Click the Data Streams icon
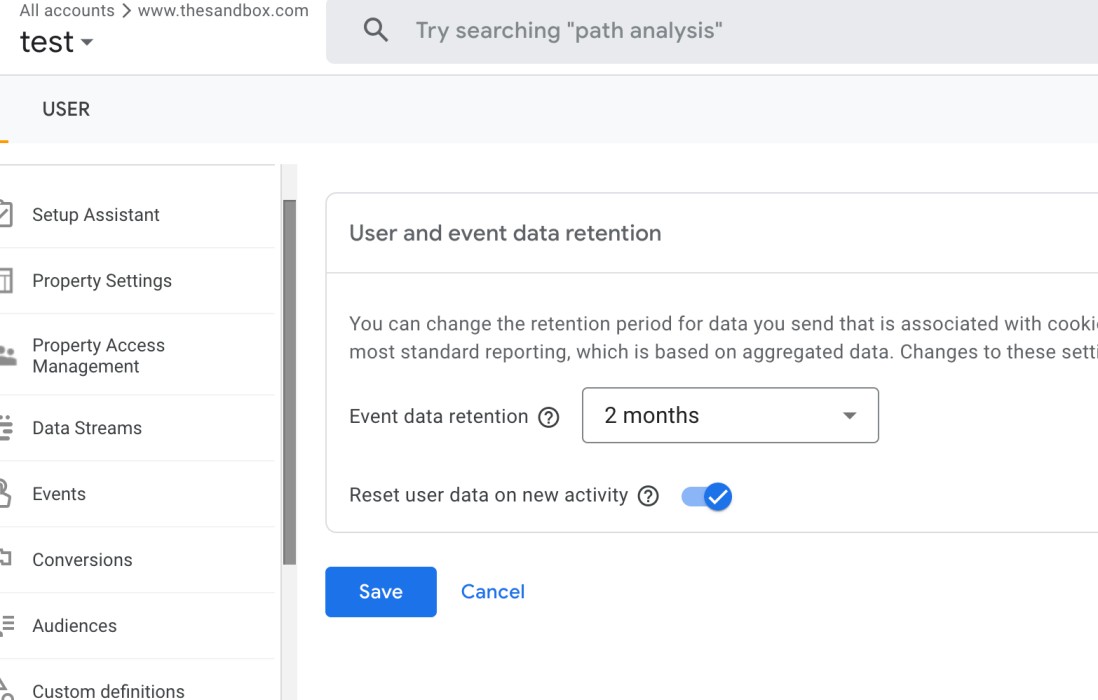 6,428
